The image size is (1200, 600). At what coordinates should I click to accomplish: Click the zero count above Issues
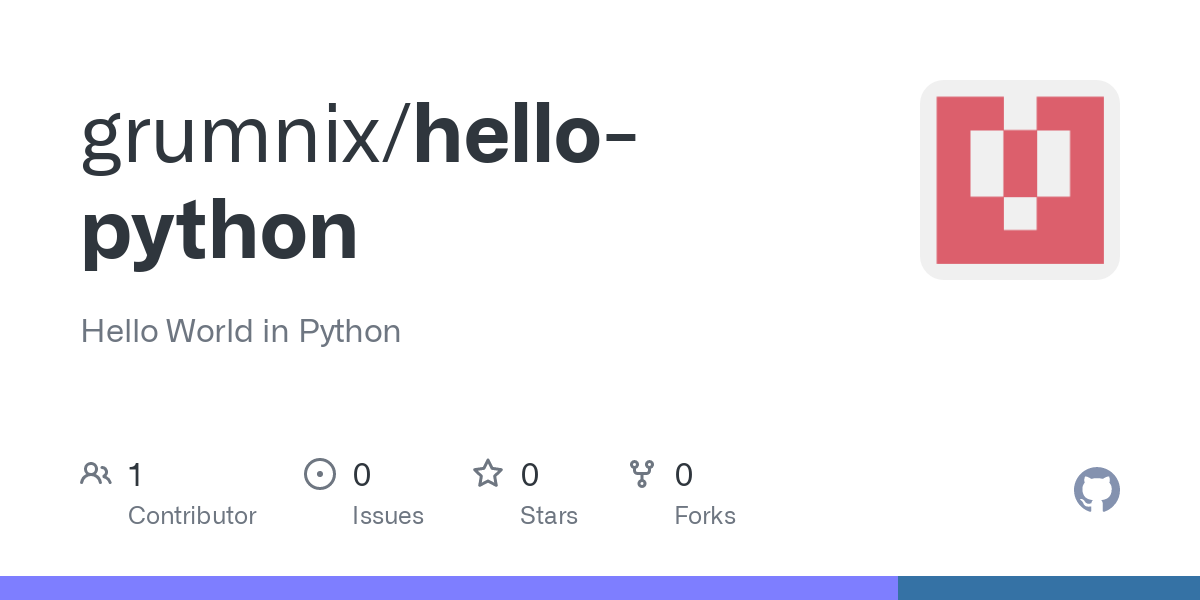[362, 474]
